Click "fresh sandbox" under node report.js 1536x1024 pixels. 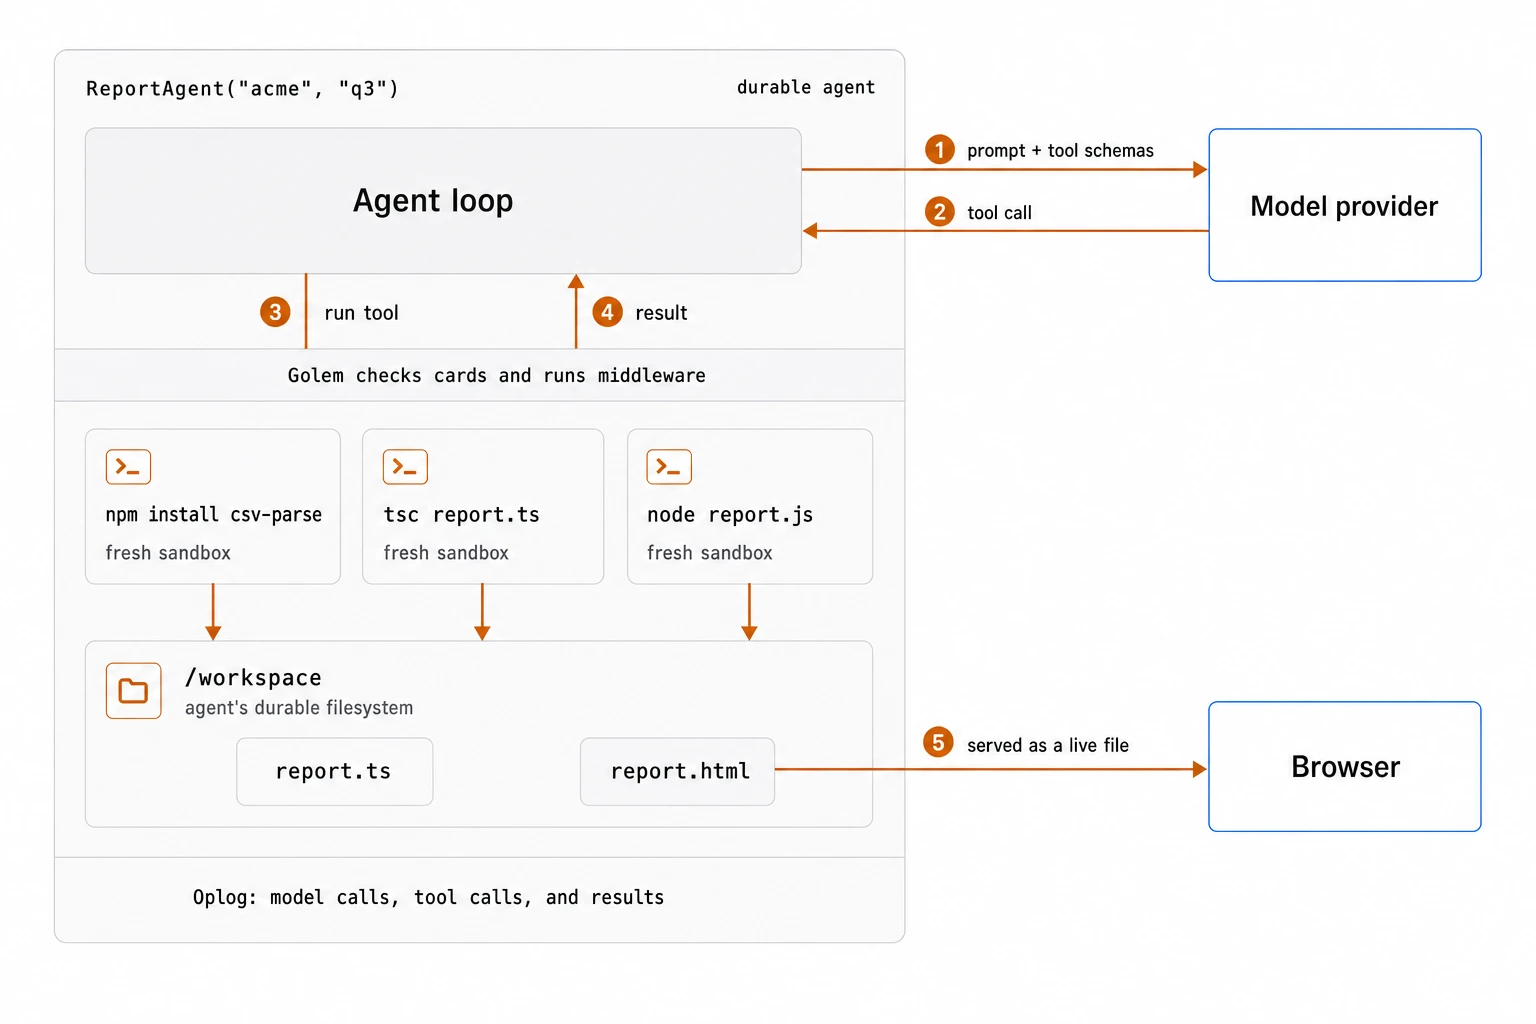coord(710,553)
